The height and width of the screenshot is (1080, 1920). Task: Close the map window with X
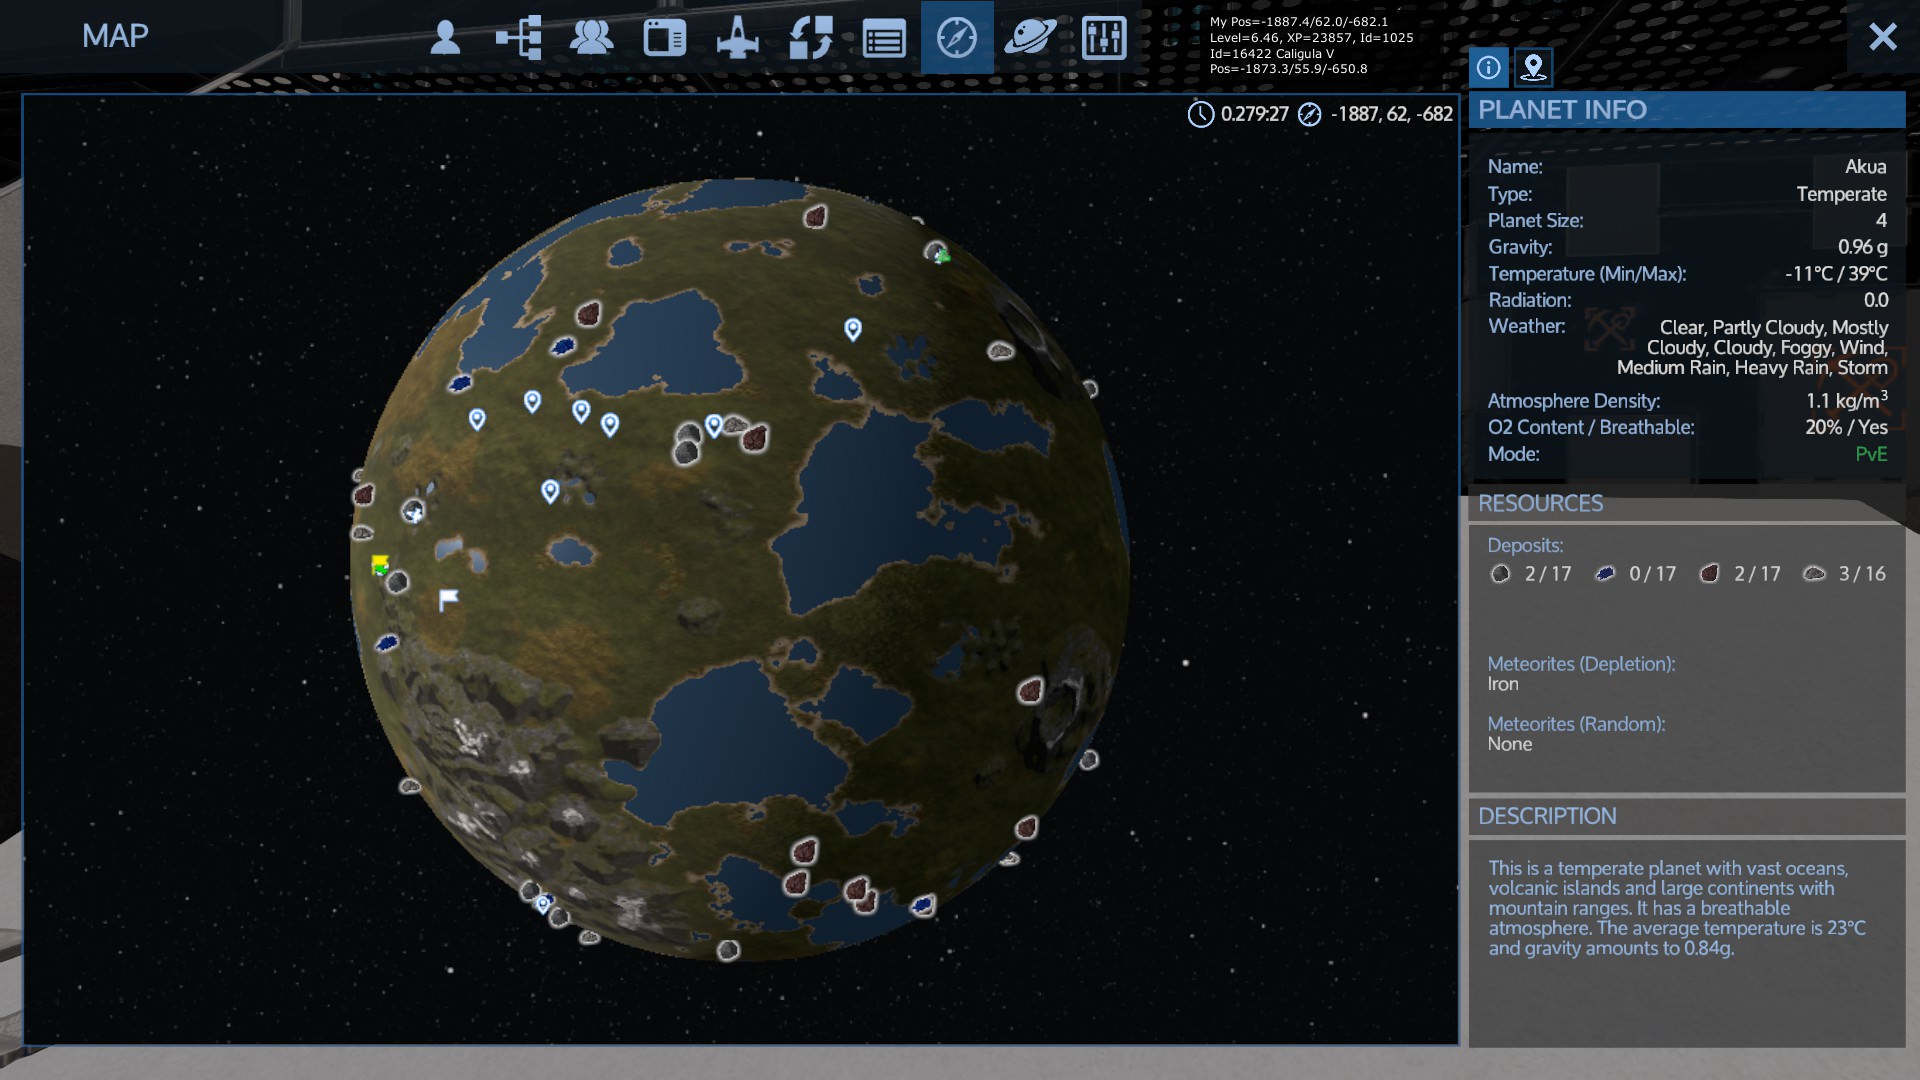click(x=1882, y=37)
